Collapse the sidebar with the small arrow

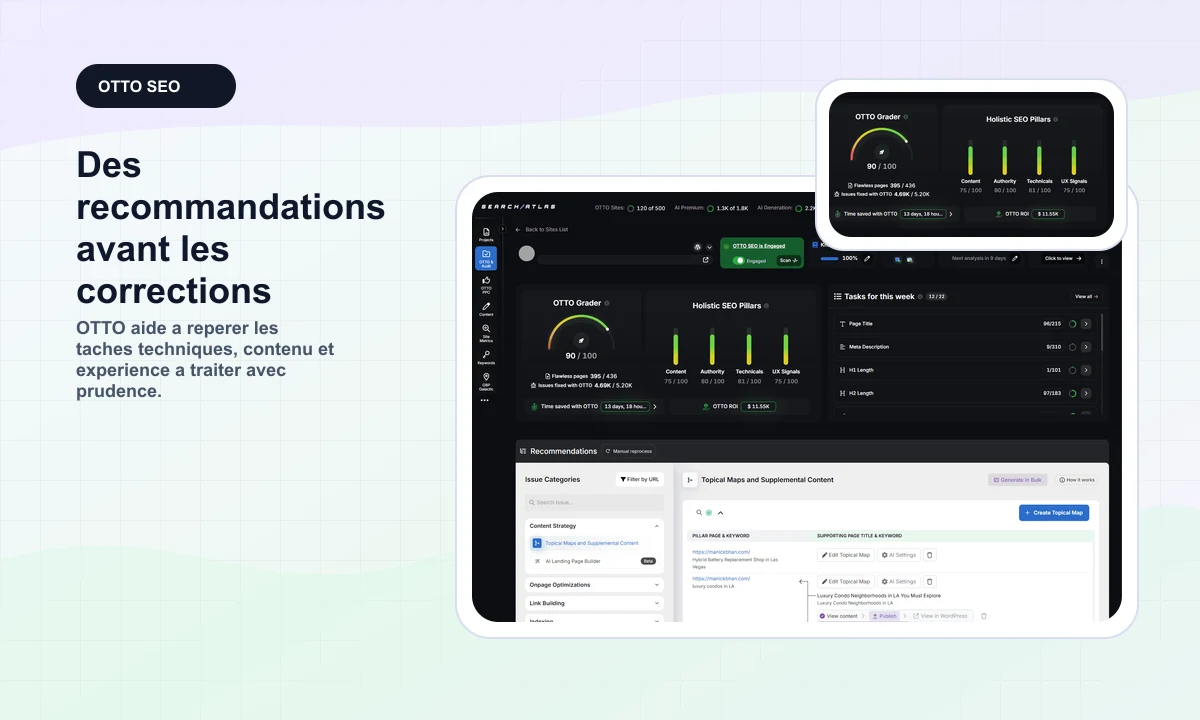[x=503, y=229]
